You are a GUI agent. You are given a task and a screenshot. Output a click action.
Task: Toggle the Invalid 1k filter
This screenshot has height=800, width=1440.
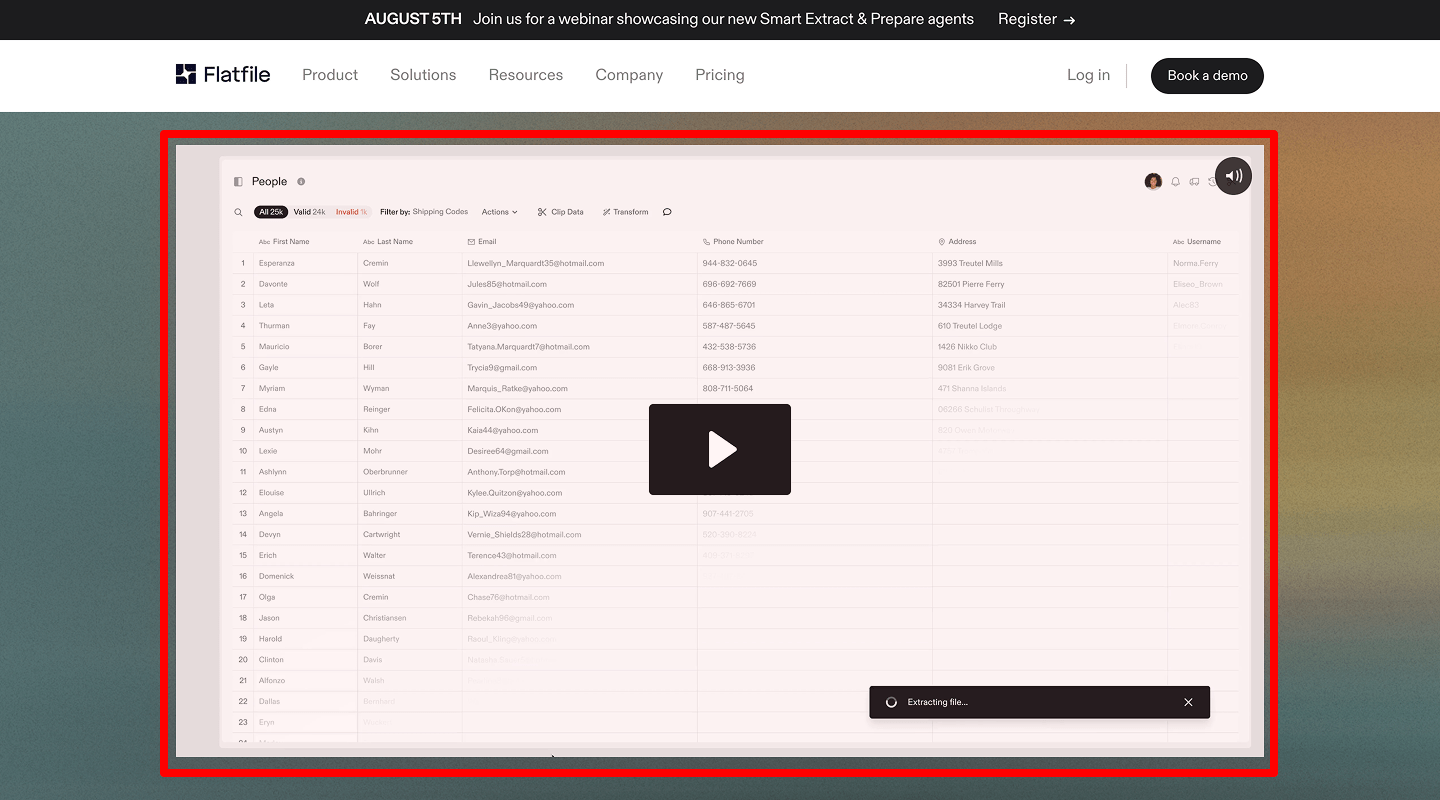click(x=352, y=212)
